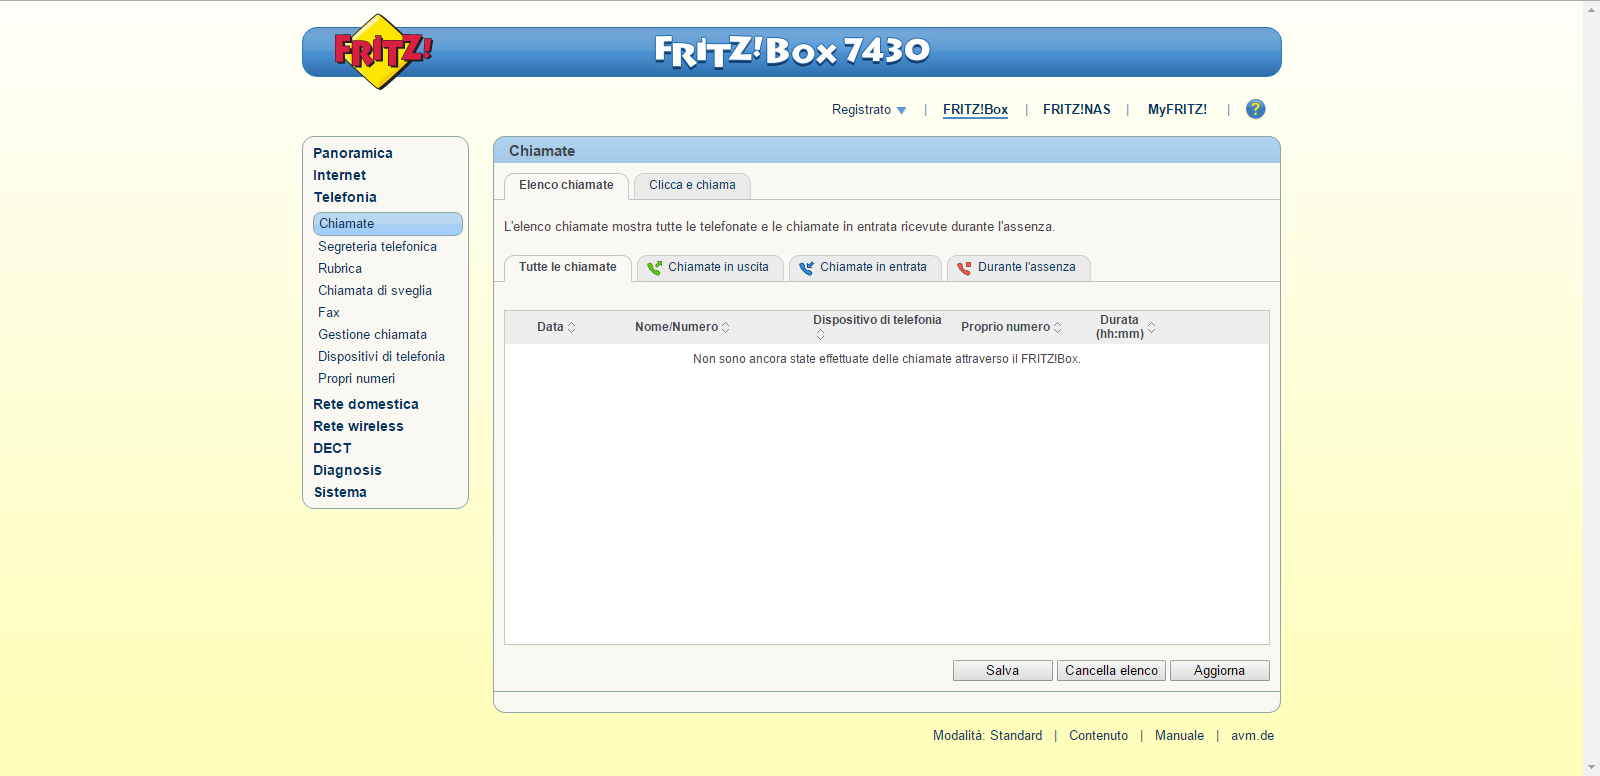Expand the Internet menu section
Viewport: 1600px width, 776px height.
pyautogui.click(x=339, y=175)
